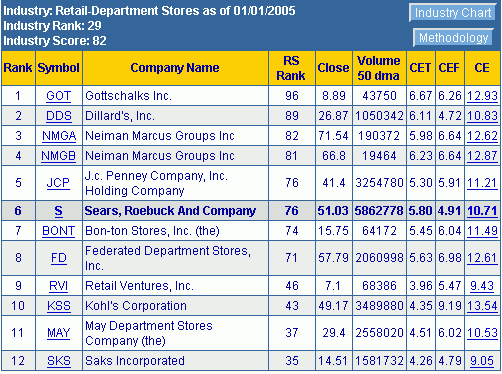Select the DDS symbol link

[59, 116]
